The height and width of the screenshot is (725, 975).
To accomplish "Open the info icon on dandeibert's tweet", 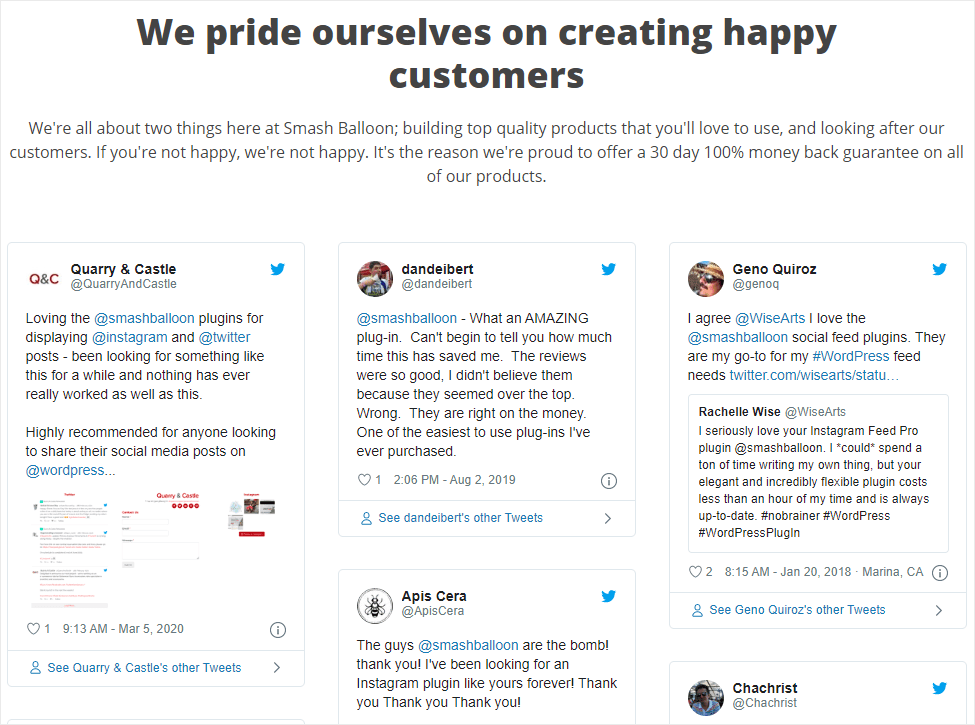I will [x=608, y=480].
